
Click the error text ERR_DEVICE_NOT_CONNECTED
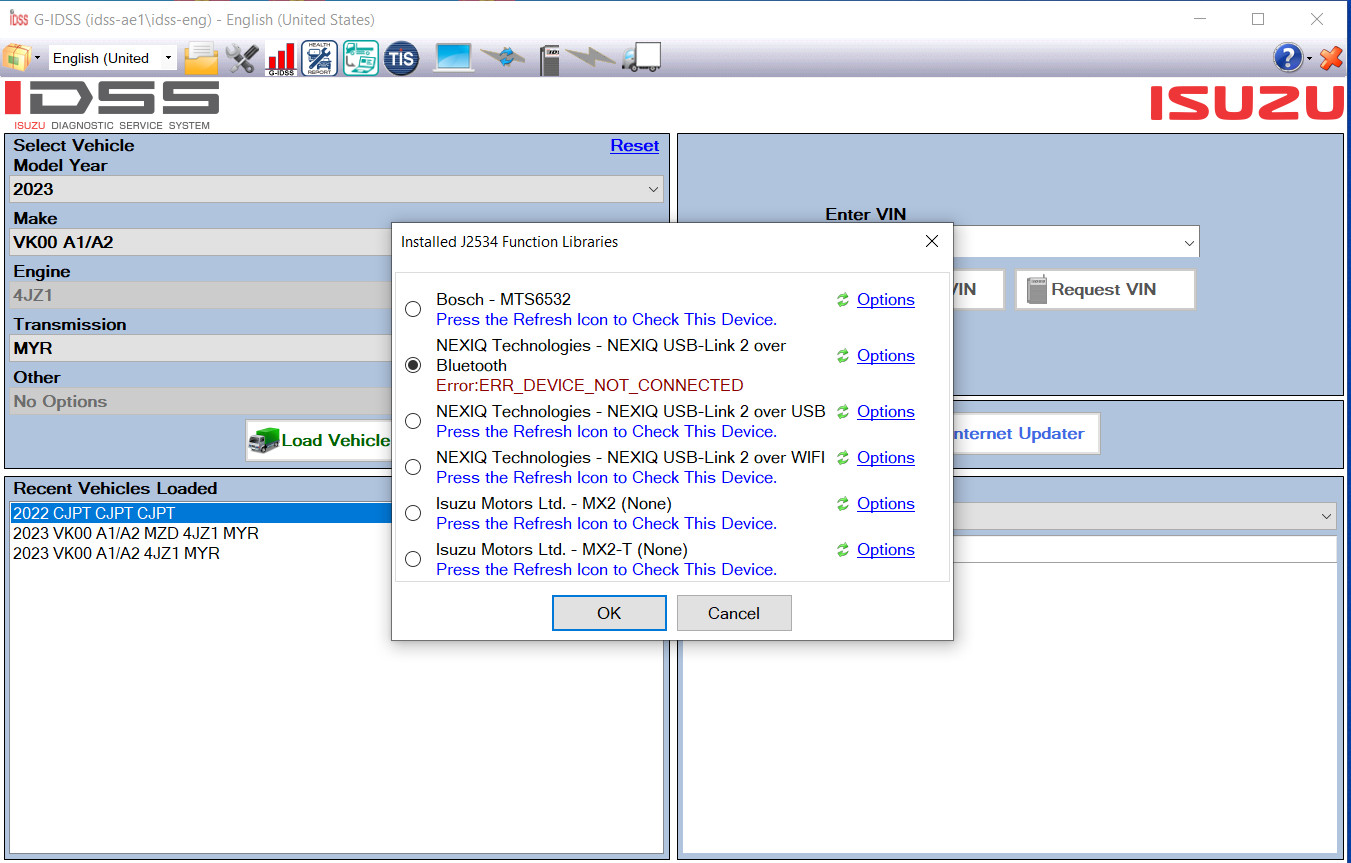coord(590,386)
